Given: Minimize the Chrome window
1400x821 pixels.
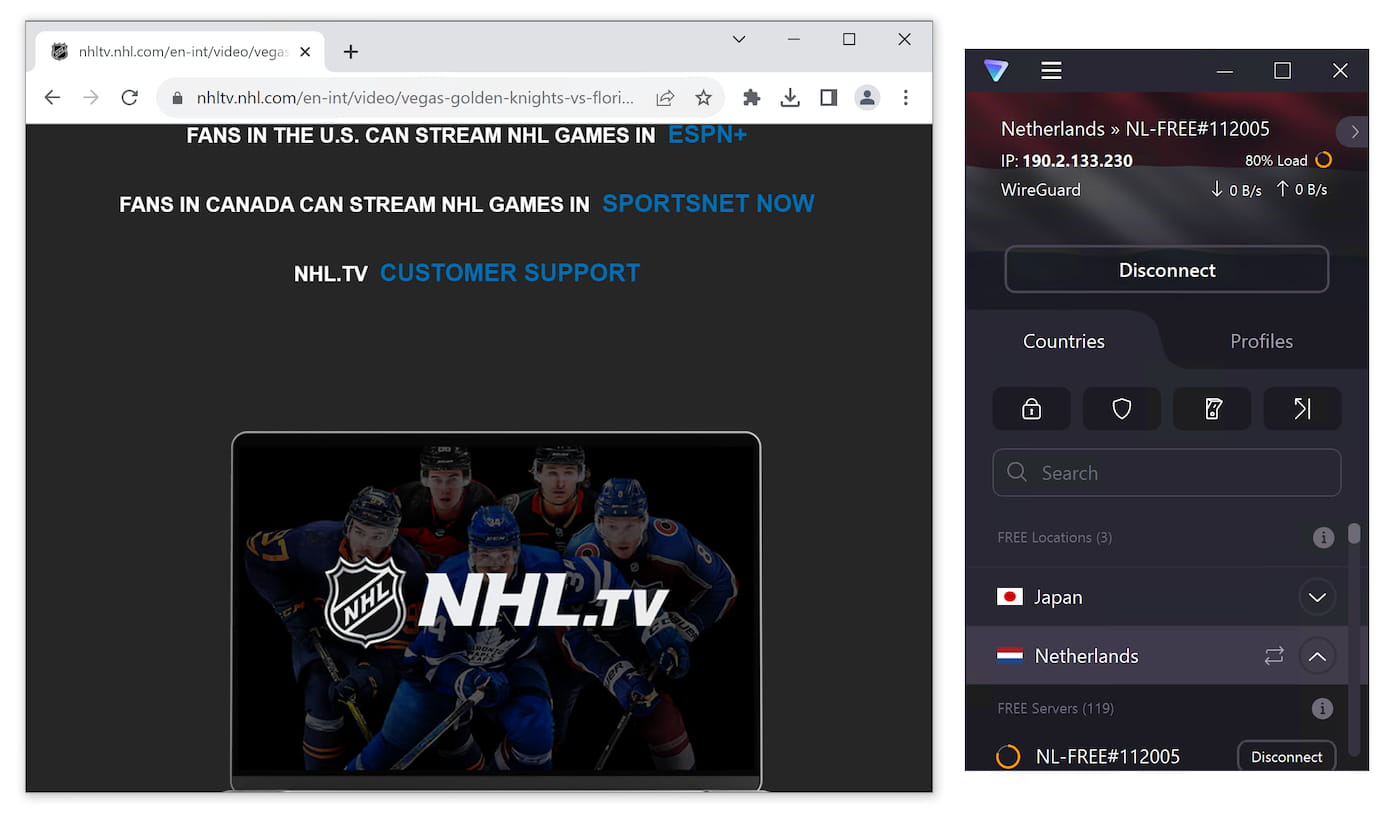Looking at the screenshot, I should pos(794,39).
